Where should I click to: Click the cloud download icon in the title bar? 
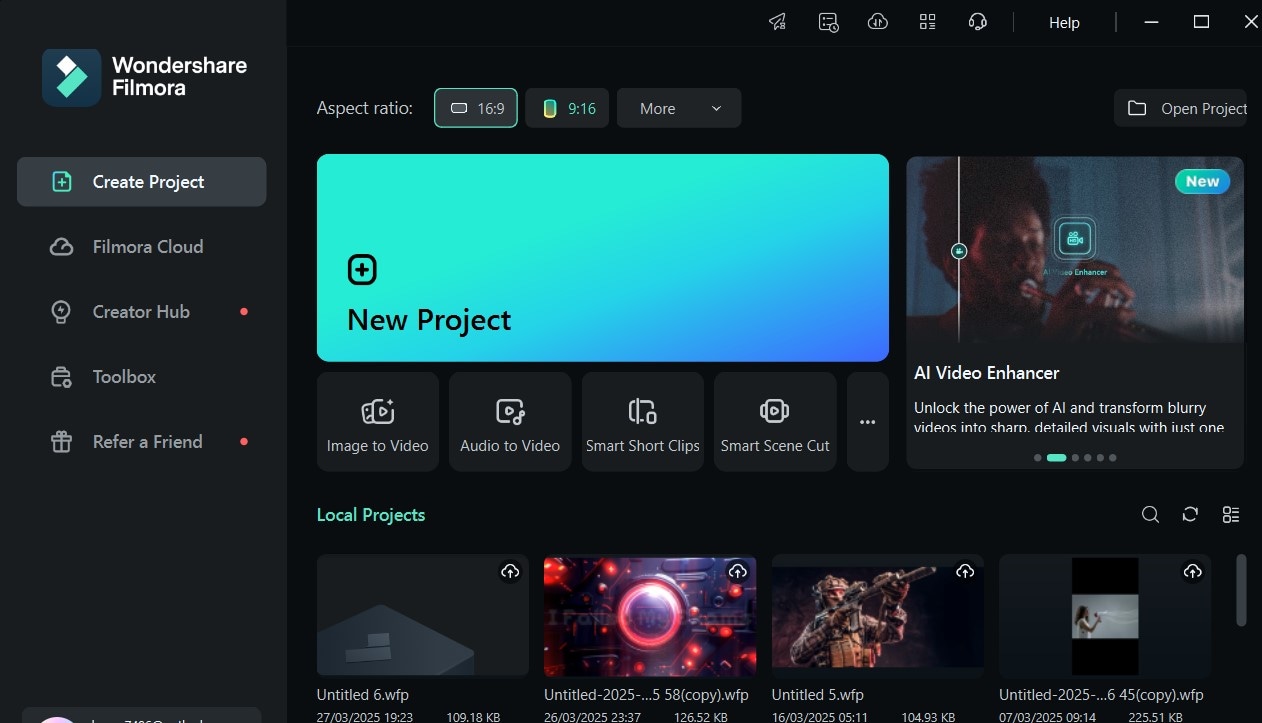(878, 22)
